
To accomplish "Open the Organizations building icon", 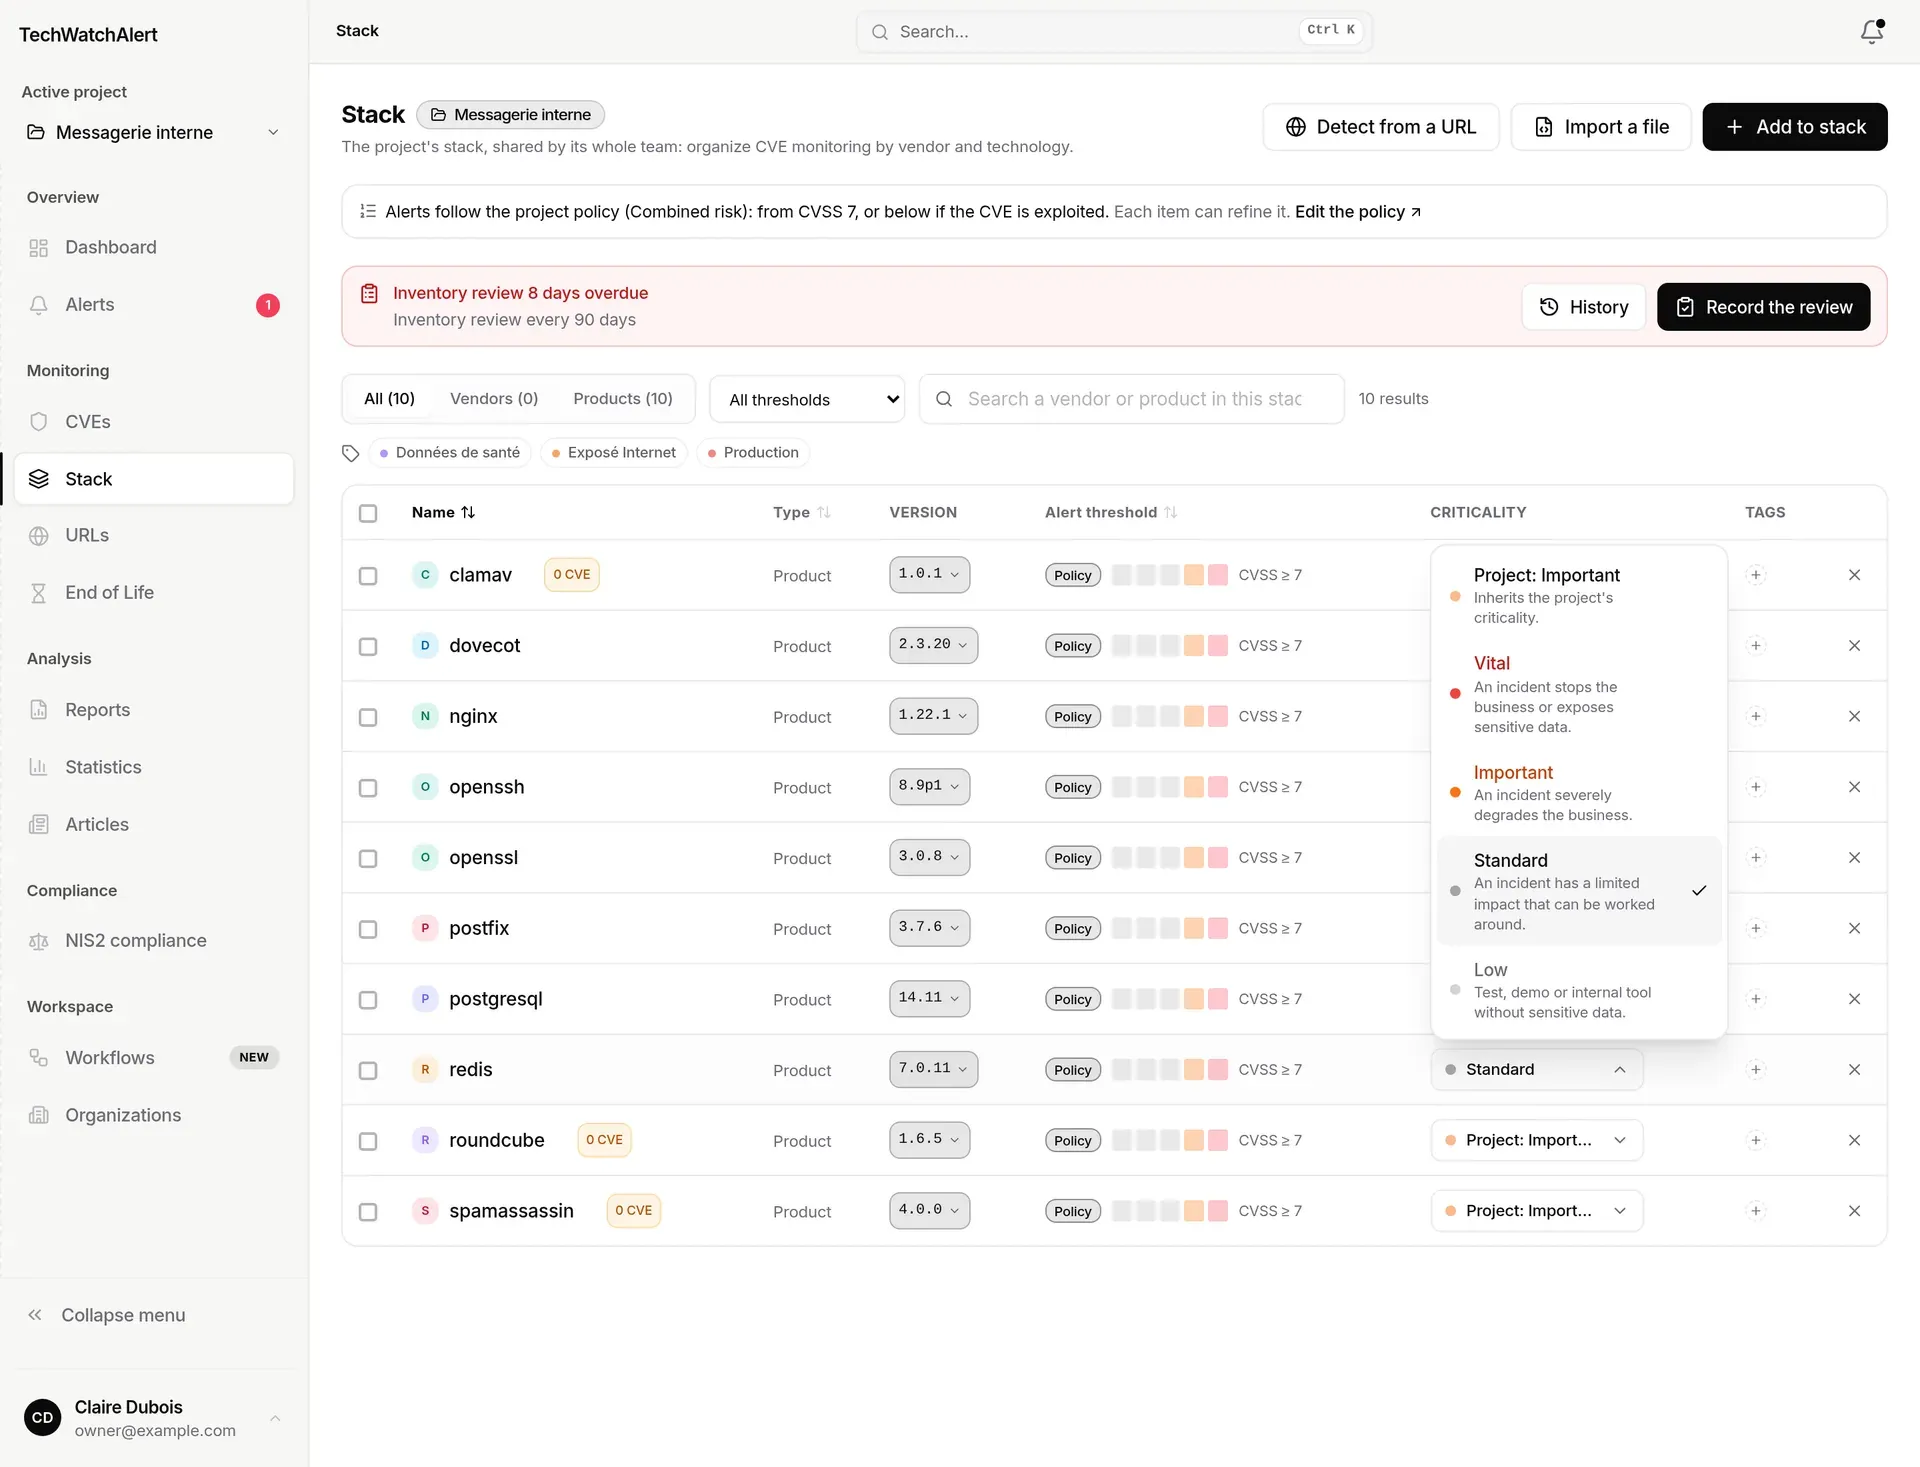I will coord(39,1115).
